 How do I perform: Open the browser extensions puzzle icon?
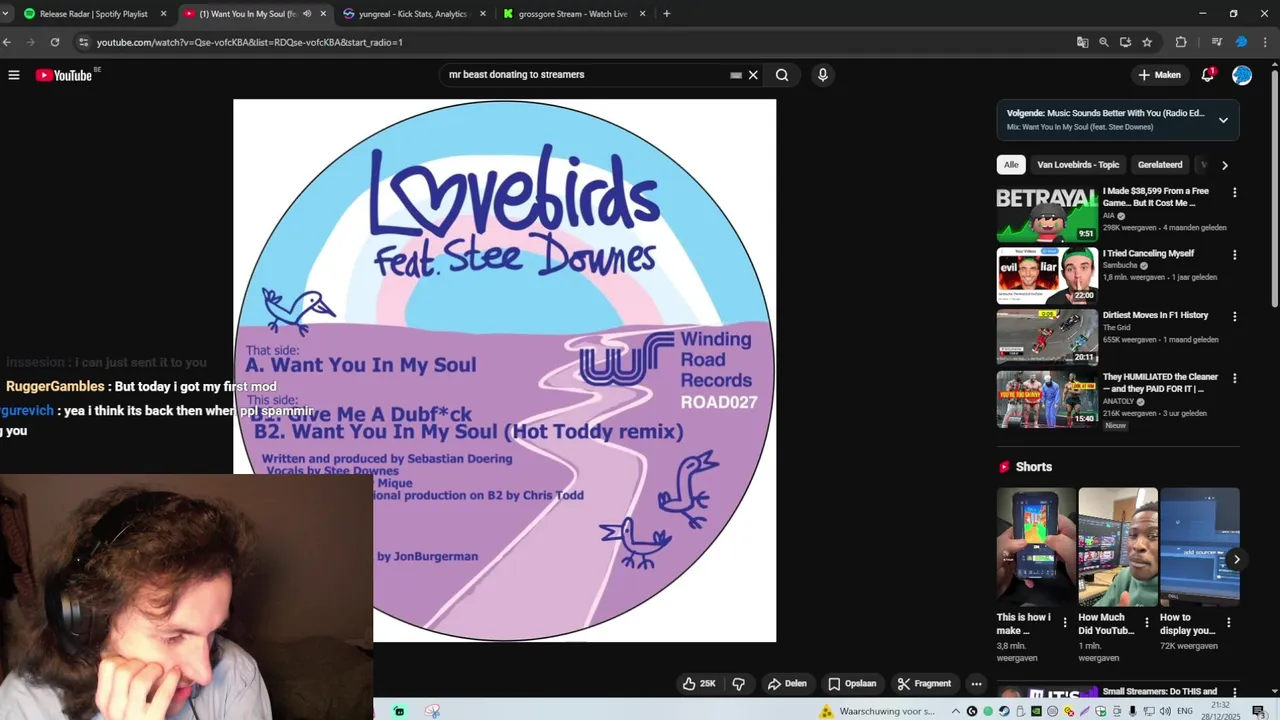[x=1181, y=42]
